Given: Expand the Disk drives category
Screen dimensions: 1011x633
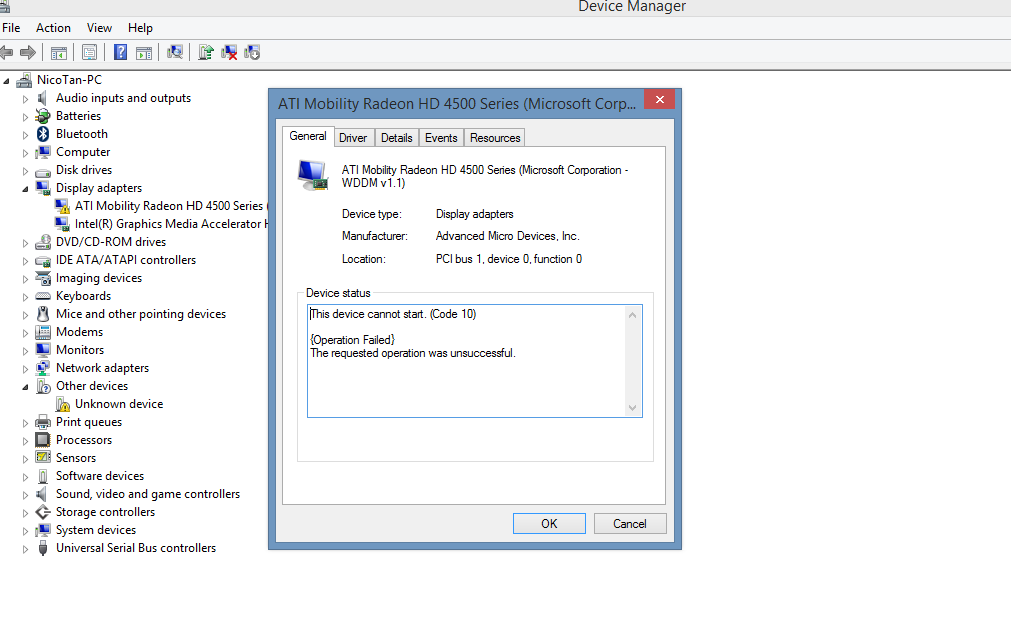Looking at the screenshot, I should (x=25, y=171).
